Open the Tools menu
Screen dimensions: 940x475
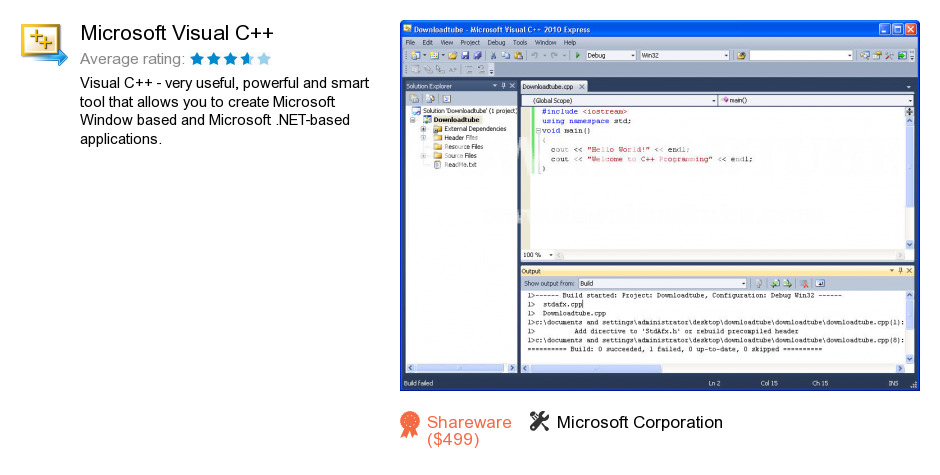click(520, 43)
